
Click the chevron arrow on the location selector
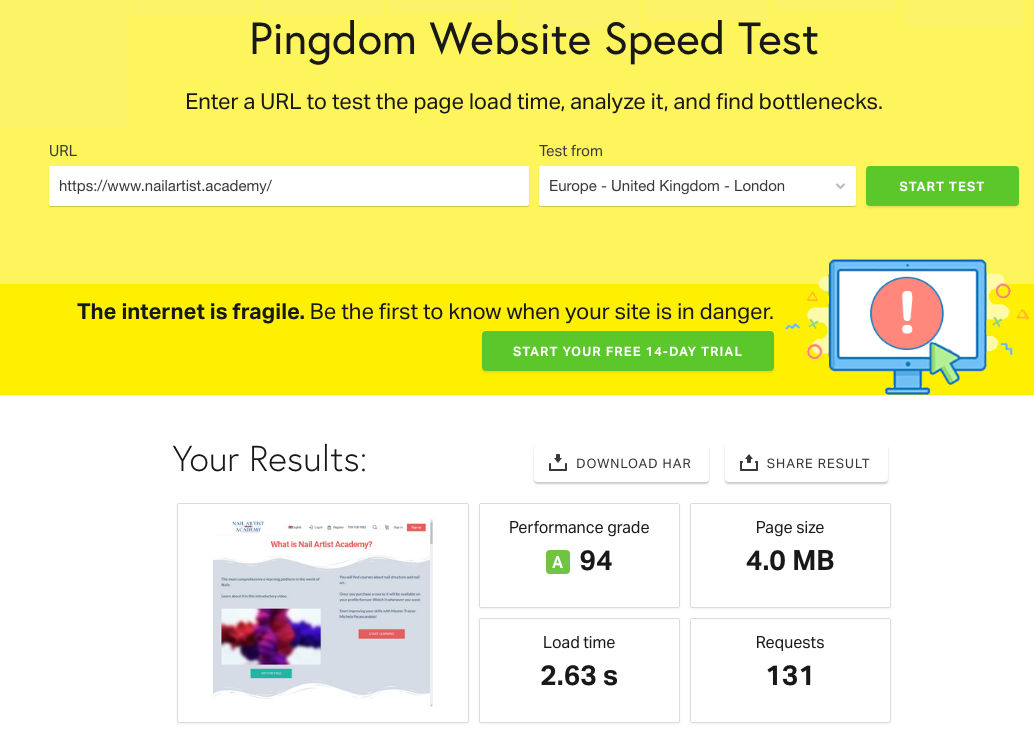[x=841, y=186]
